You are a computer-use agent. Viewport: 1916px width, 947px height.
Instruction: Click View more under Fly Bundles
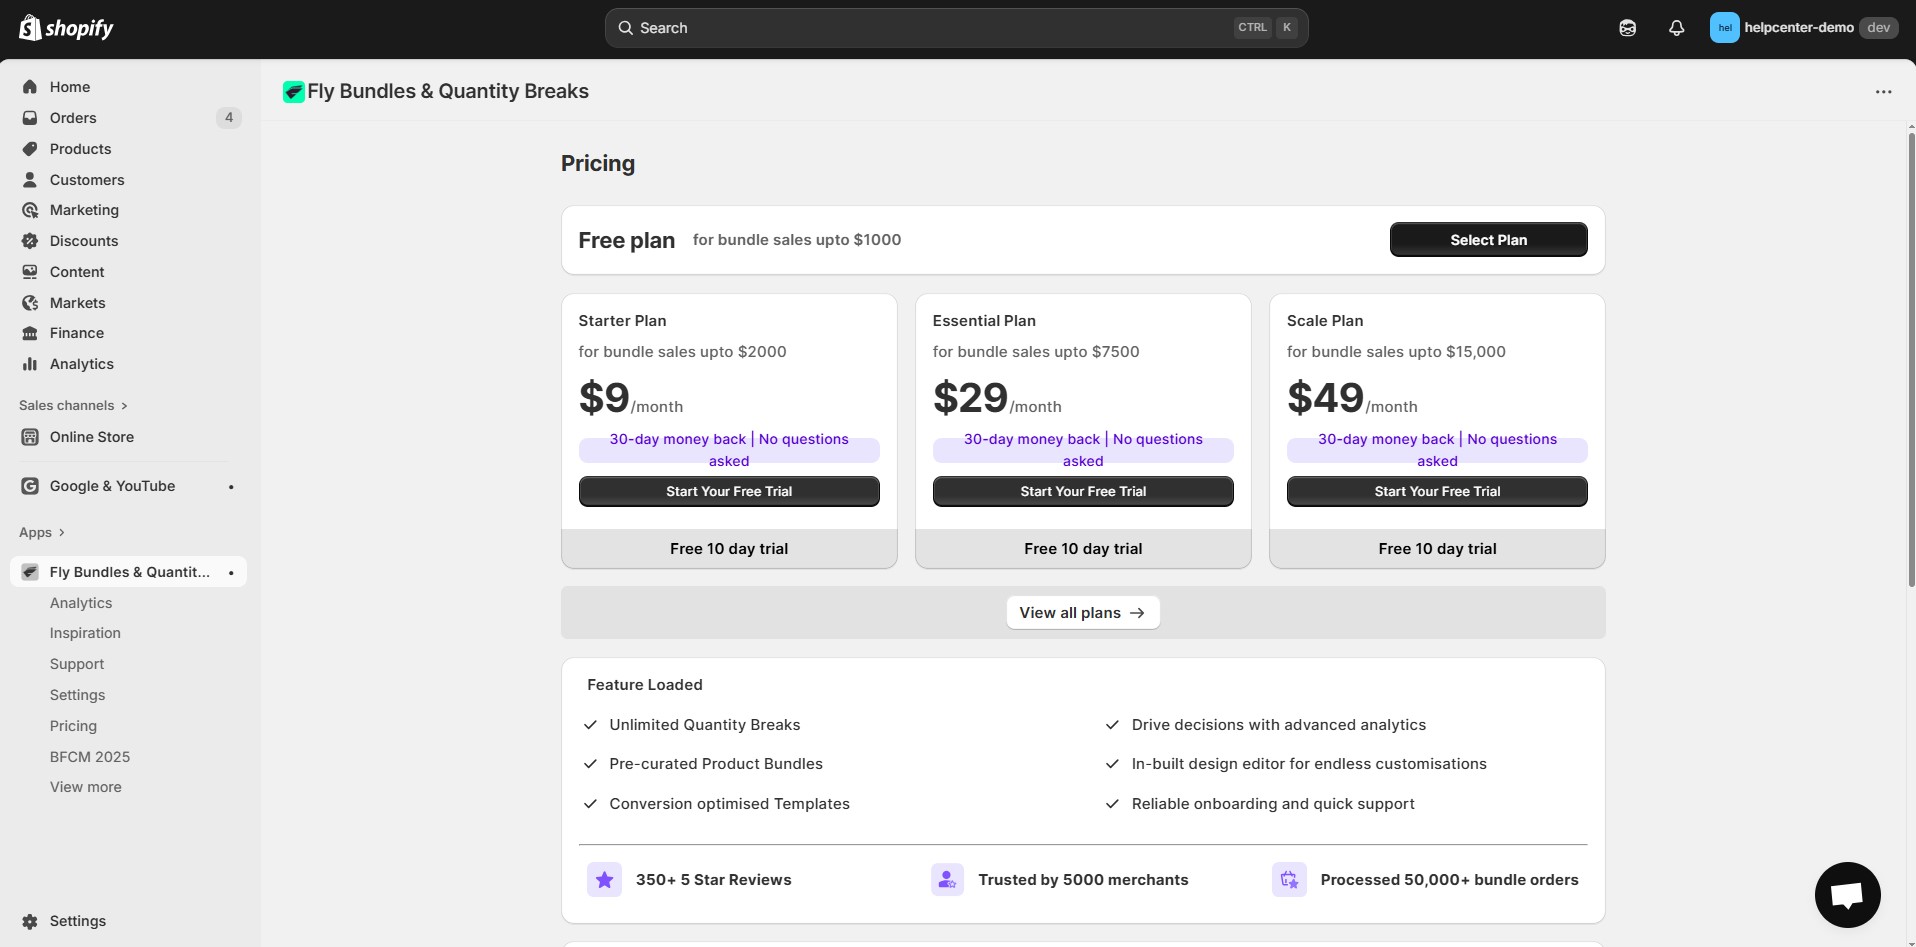click(x=86, y=787)
